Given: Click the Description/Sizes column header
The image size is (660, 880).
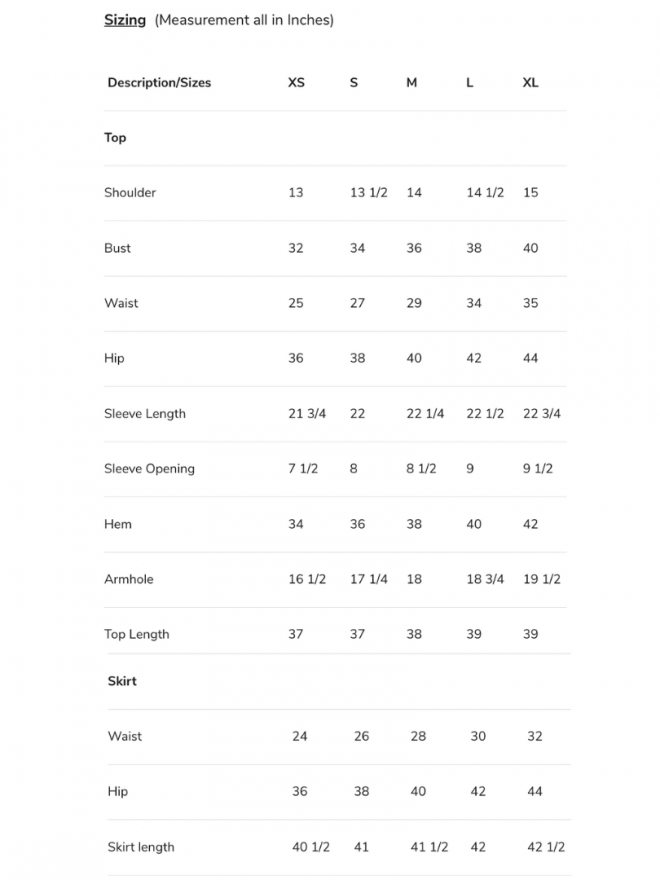Looking at the screenshot, I should (x=159, y=83).
